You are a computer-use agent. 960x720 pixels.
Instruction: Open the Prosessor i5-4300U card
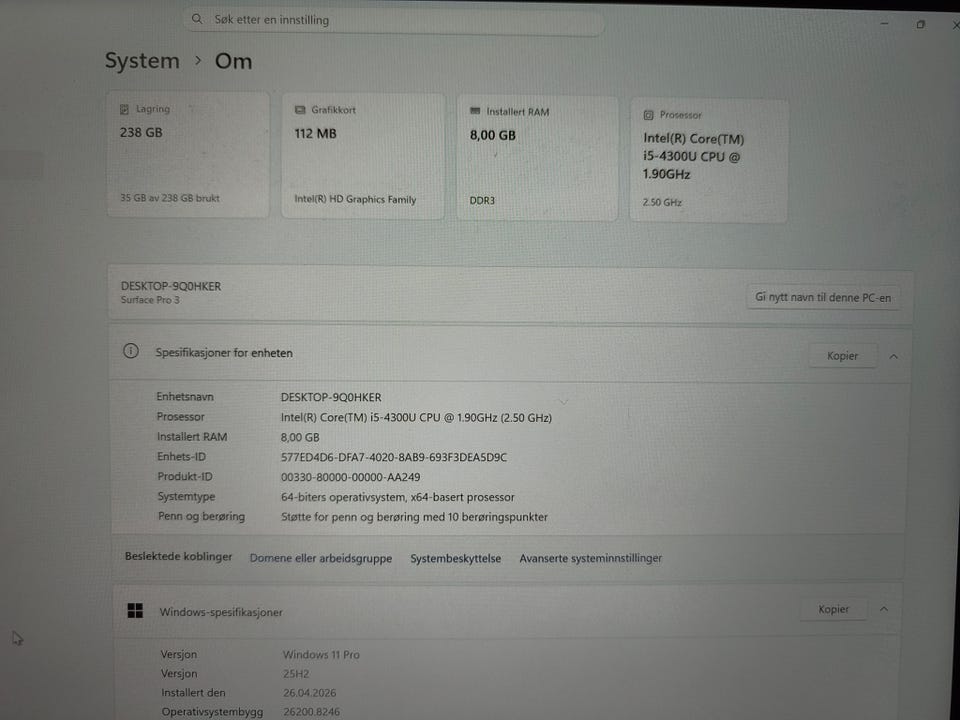pyautogui.click(x=709, y=160)
